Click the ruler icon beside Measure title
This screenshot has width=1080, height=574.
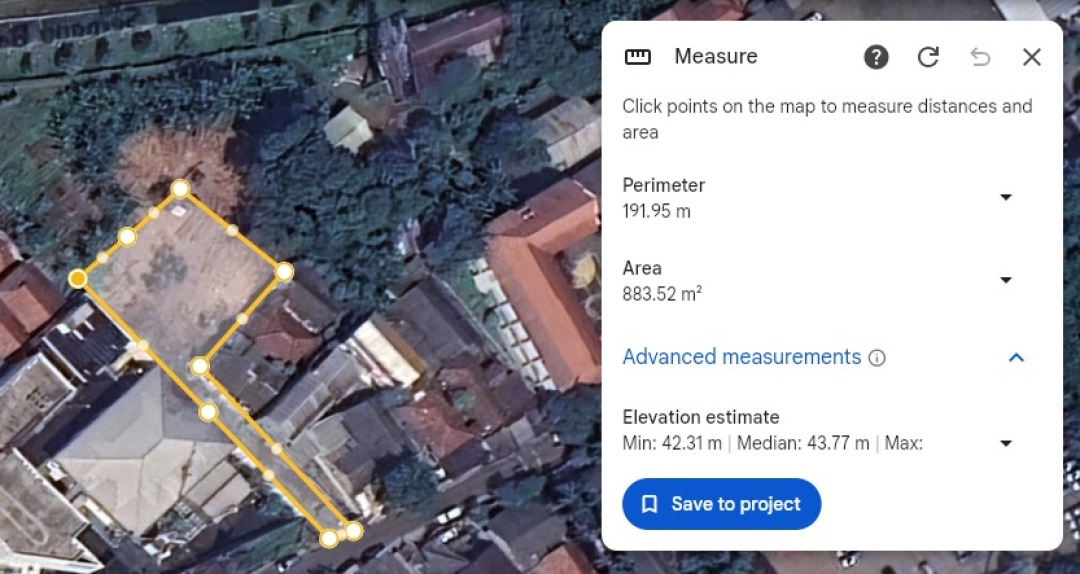637,57
